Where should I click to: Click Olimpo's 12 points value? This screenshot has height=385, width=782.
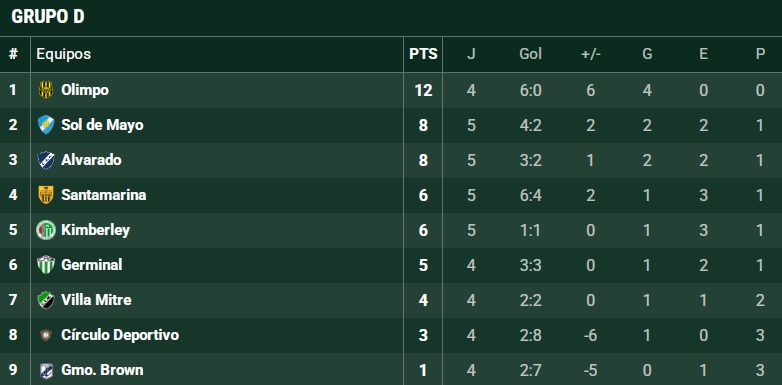pos(423,90)
